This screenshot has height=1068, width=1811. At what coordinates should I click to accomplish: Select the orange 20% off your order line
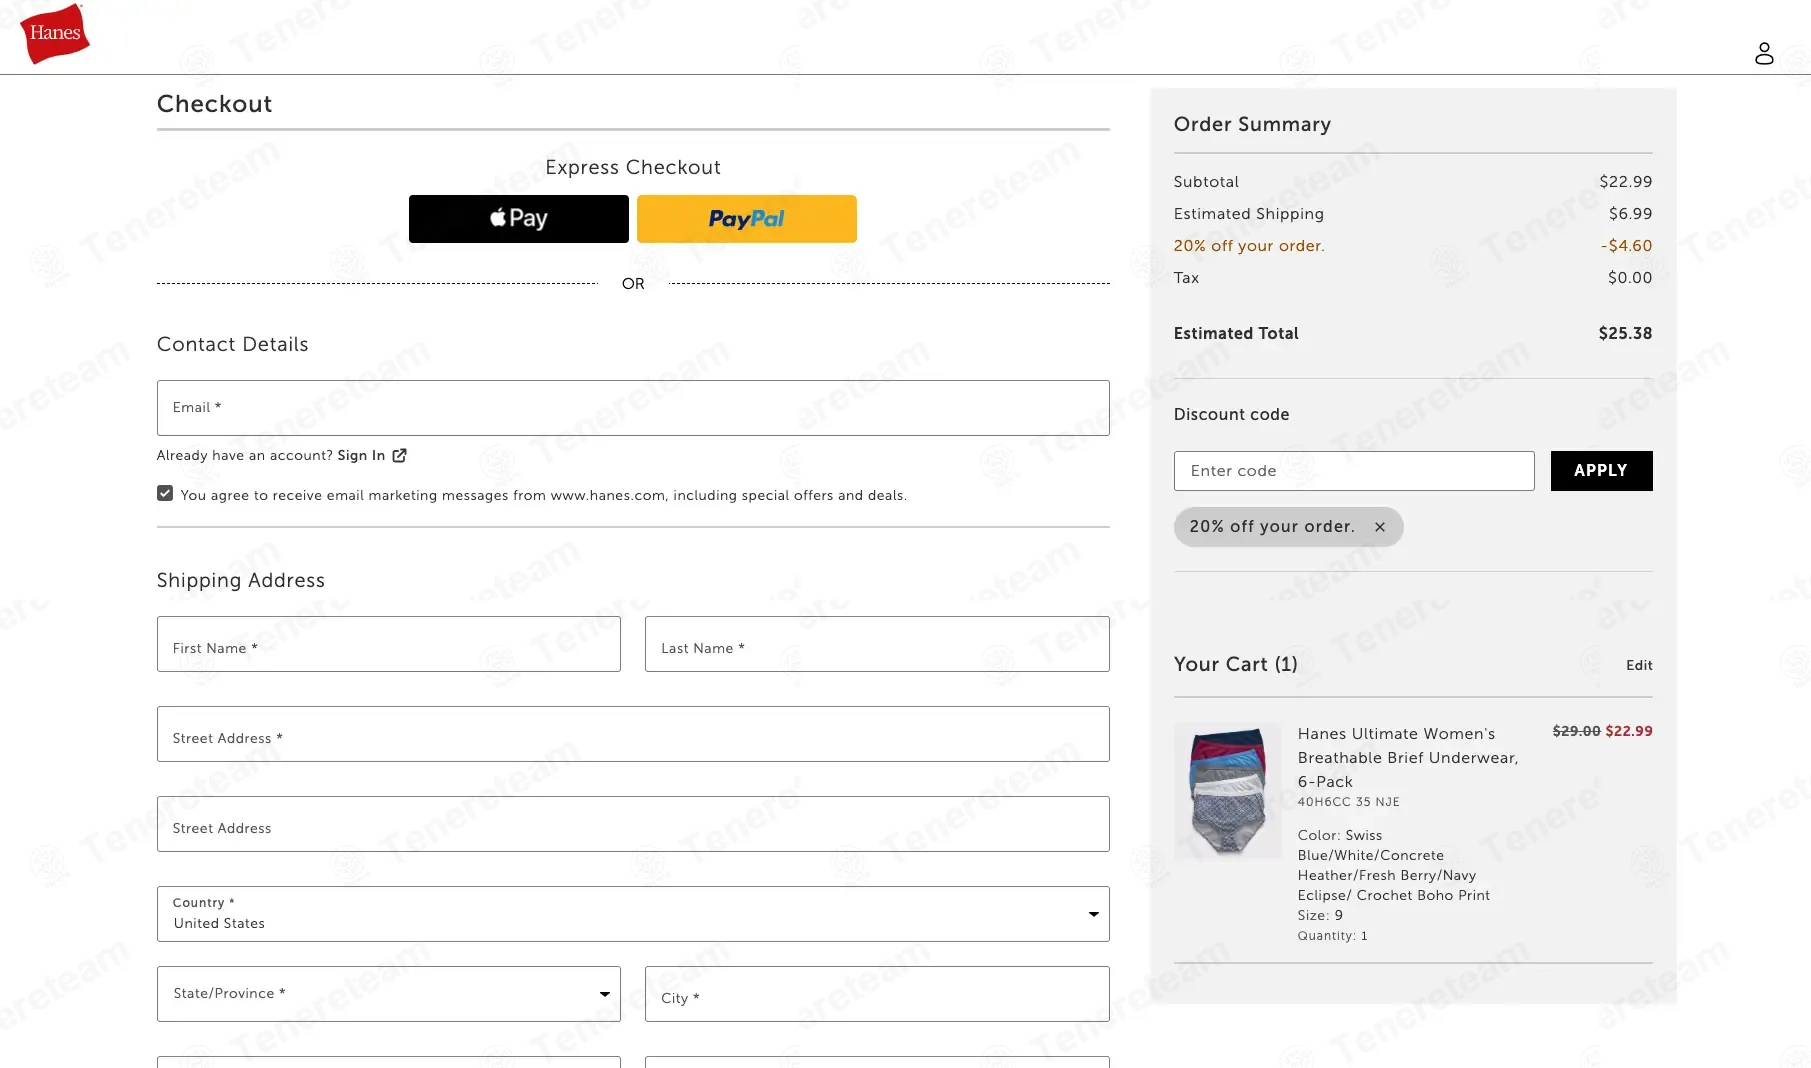(x=1249, y=246)
